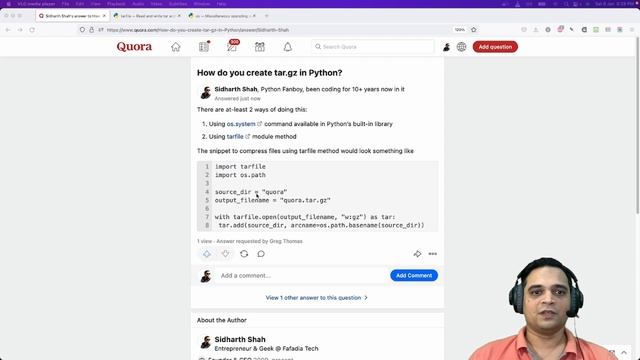Open the Playback menu in menu bar
640x360 pixels.
coord(116,4)
